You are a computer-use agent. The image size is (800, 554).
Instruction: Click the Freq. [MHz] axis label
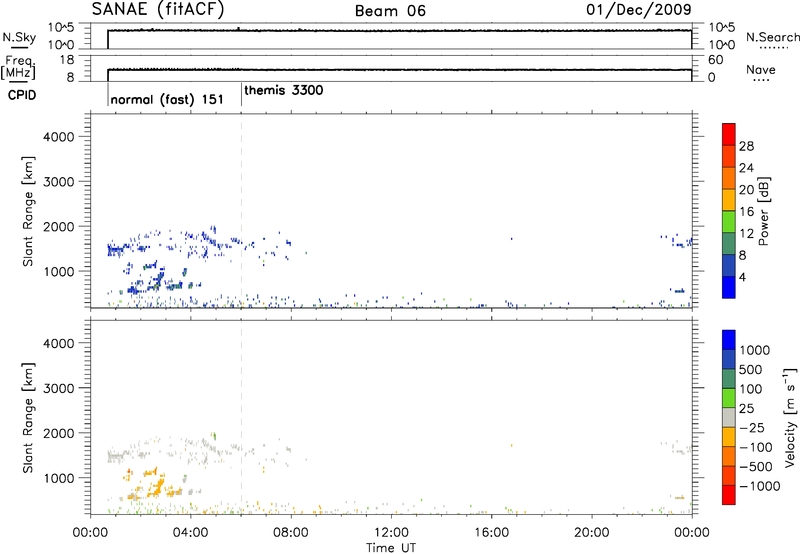point(18,67)
